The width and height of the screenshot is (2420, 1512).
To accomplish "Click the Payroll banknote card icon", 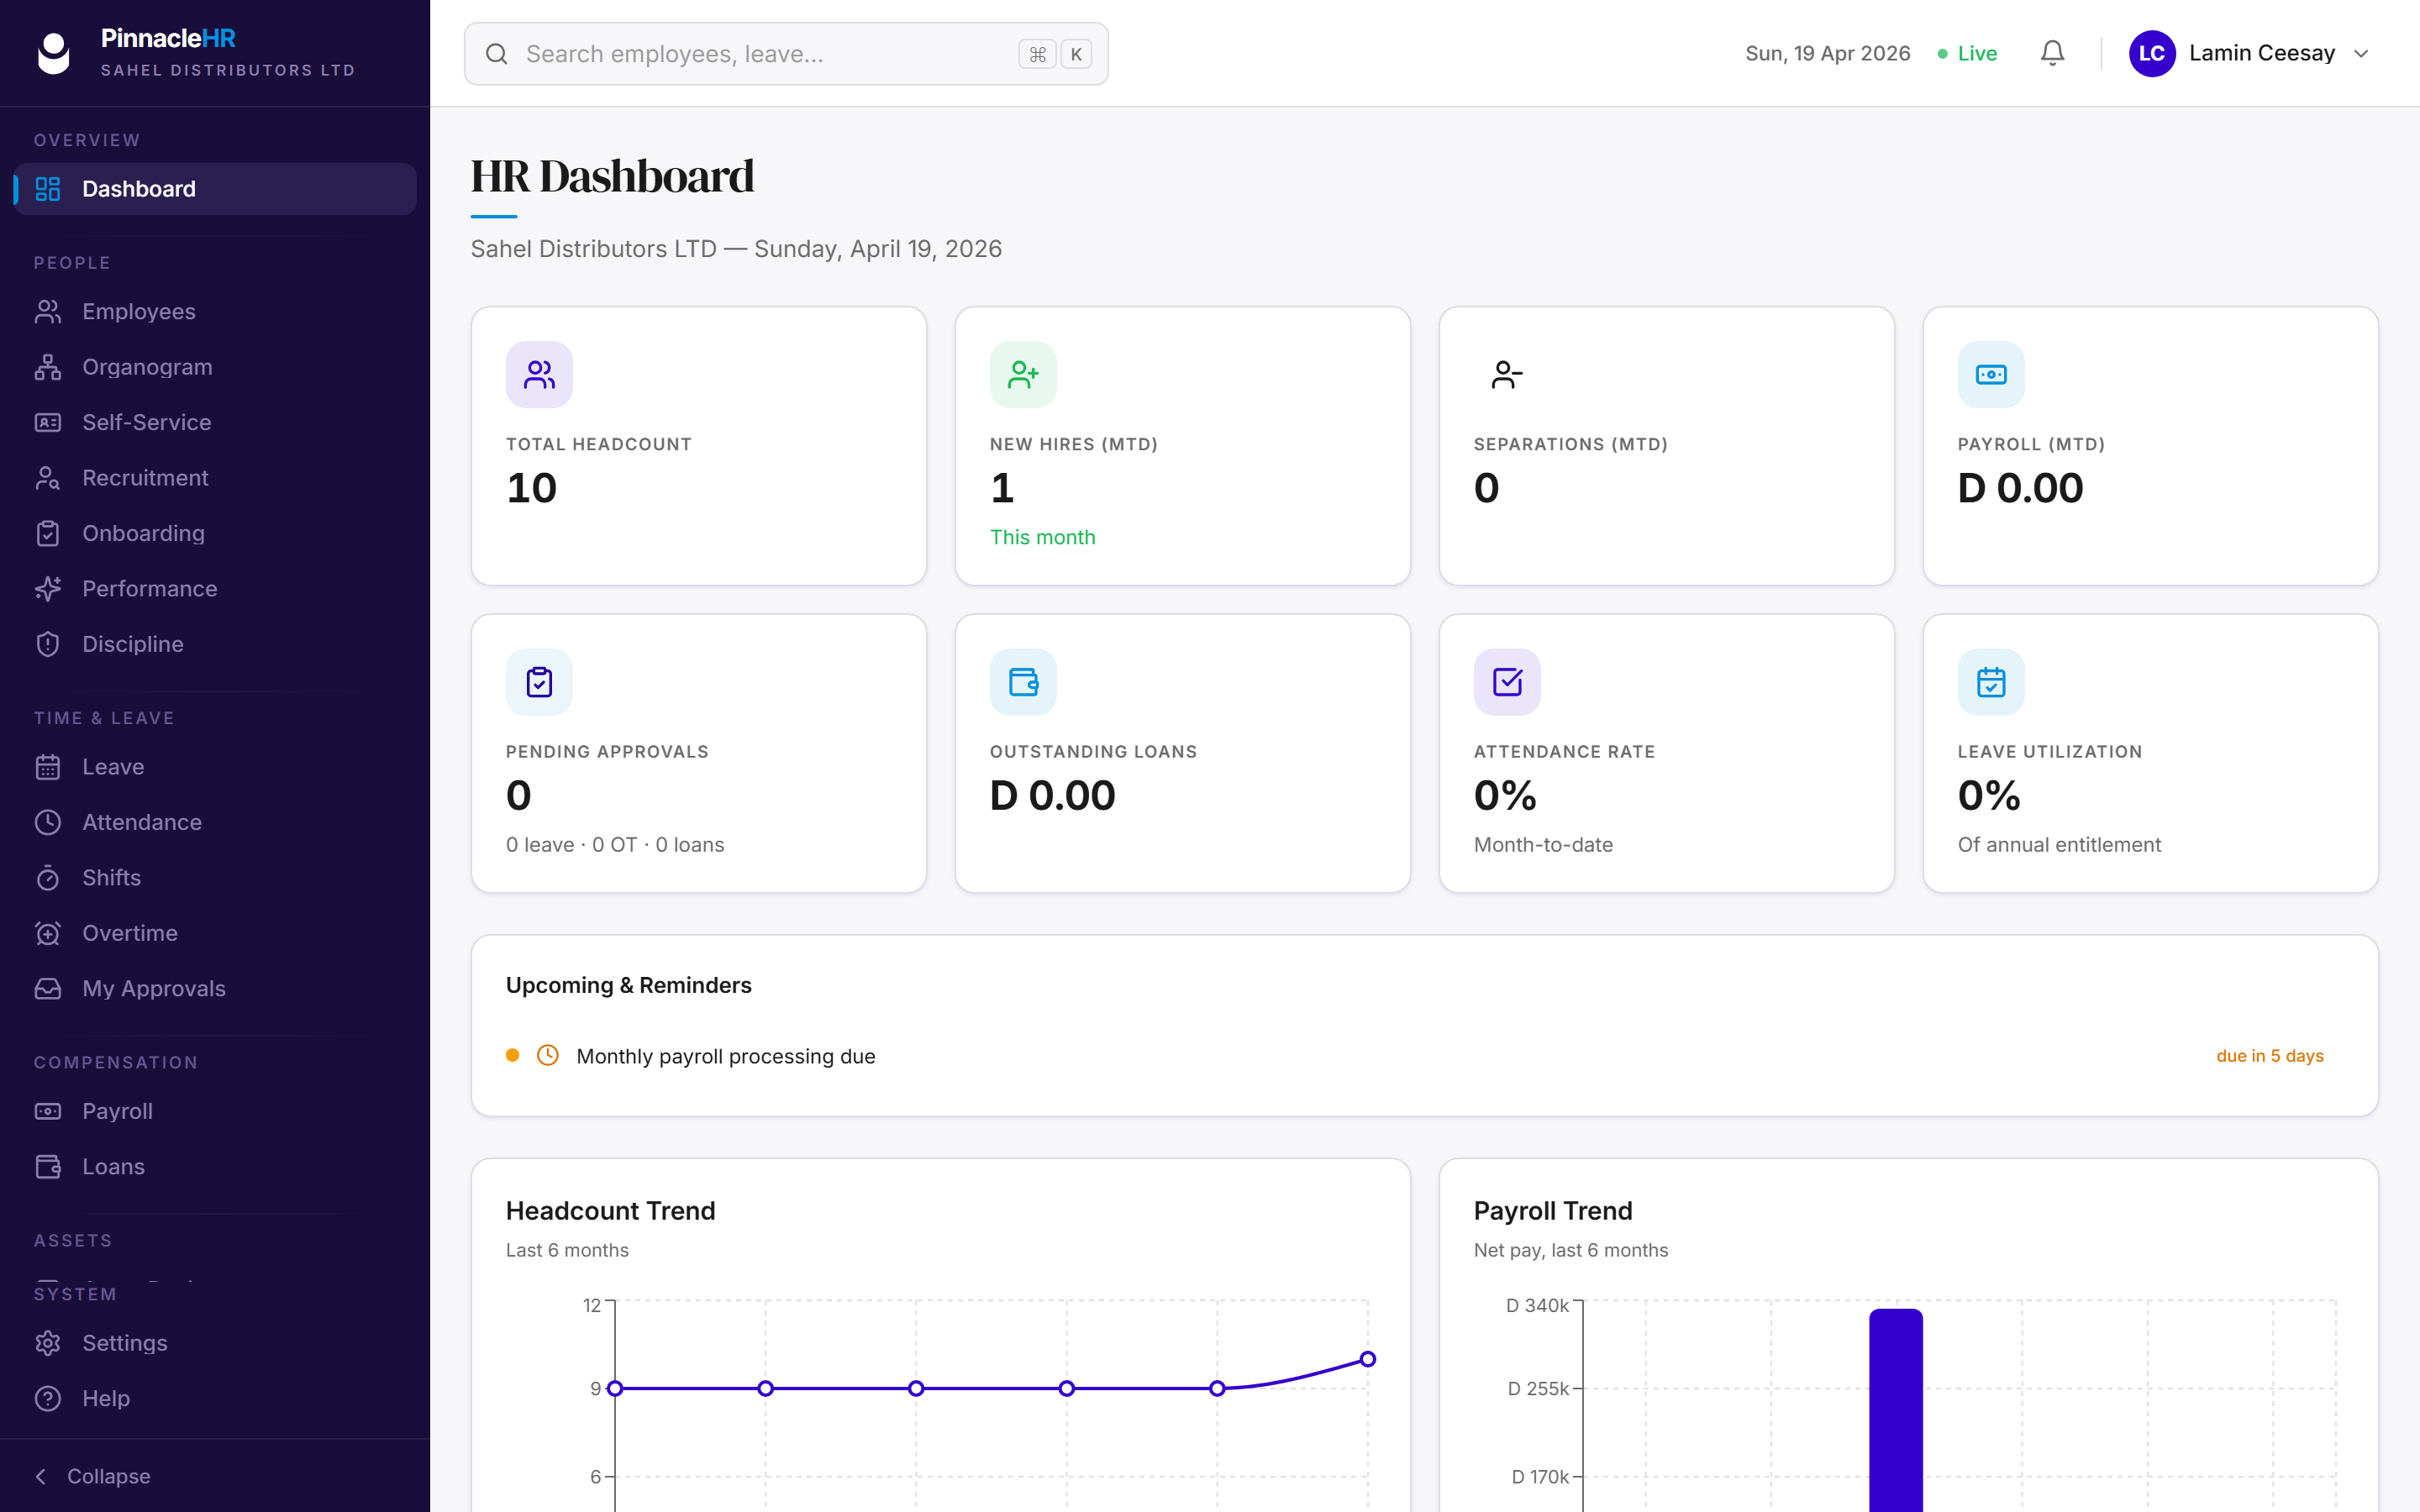I will (1991, 375).
